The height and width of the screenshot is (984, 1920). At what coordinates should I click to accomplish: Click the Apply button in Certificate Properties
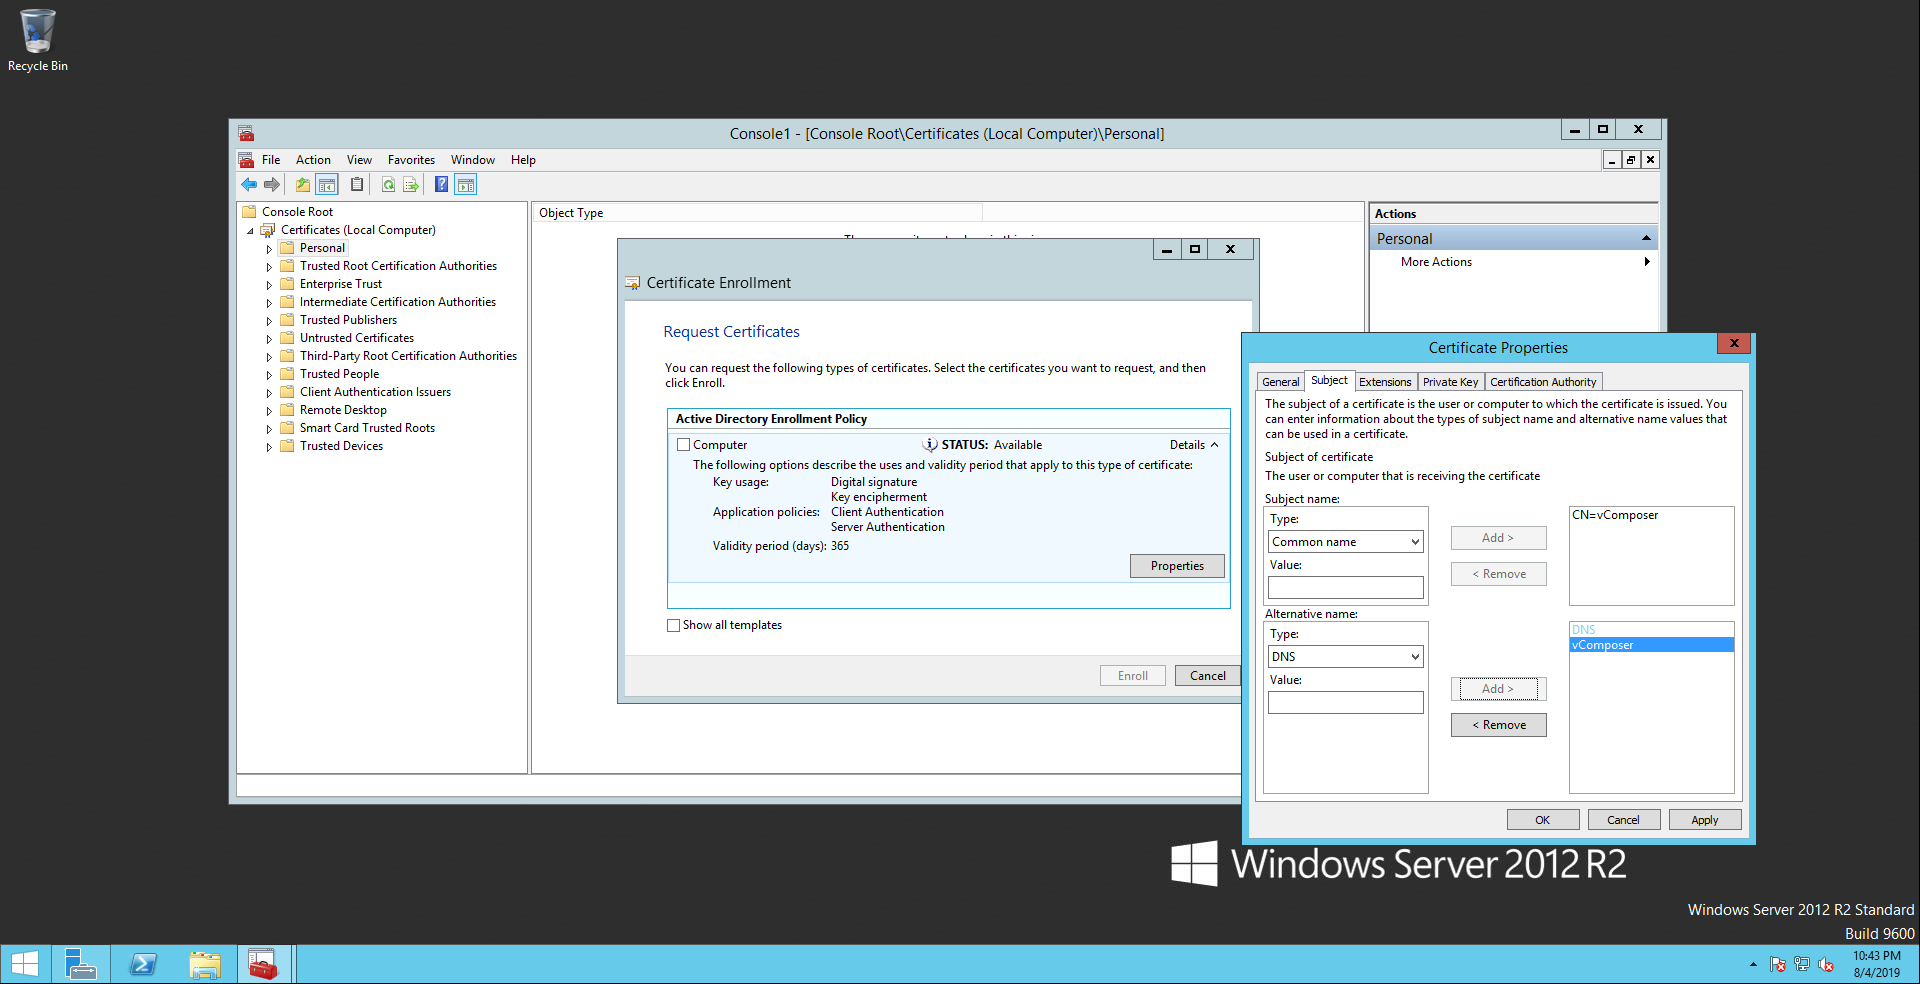coord(1704,820)
